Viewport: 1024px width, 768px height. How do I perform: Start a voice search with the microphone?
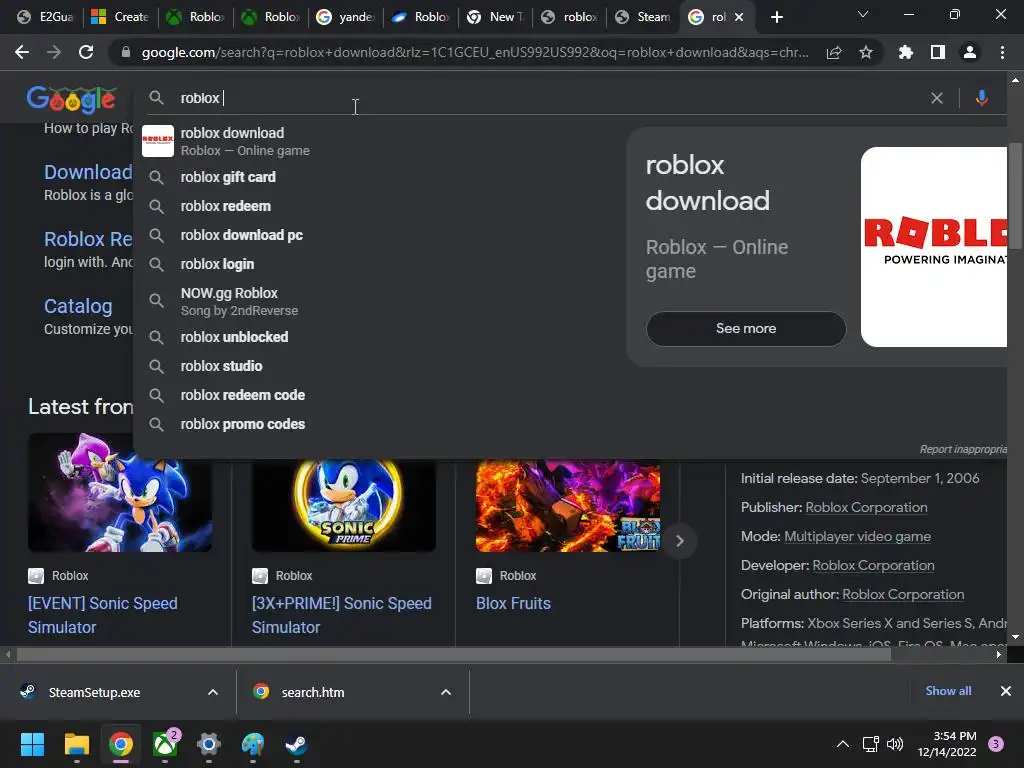click(x=982, y=98)
